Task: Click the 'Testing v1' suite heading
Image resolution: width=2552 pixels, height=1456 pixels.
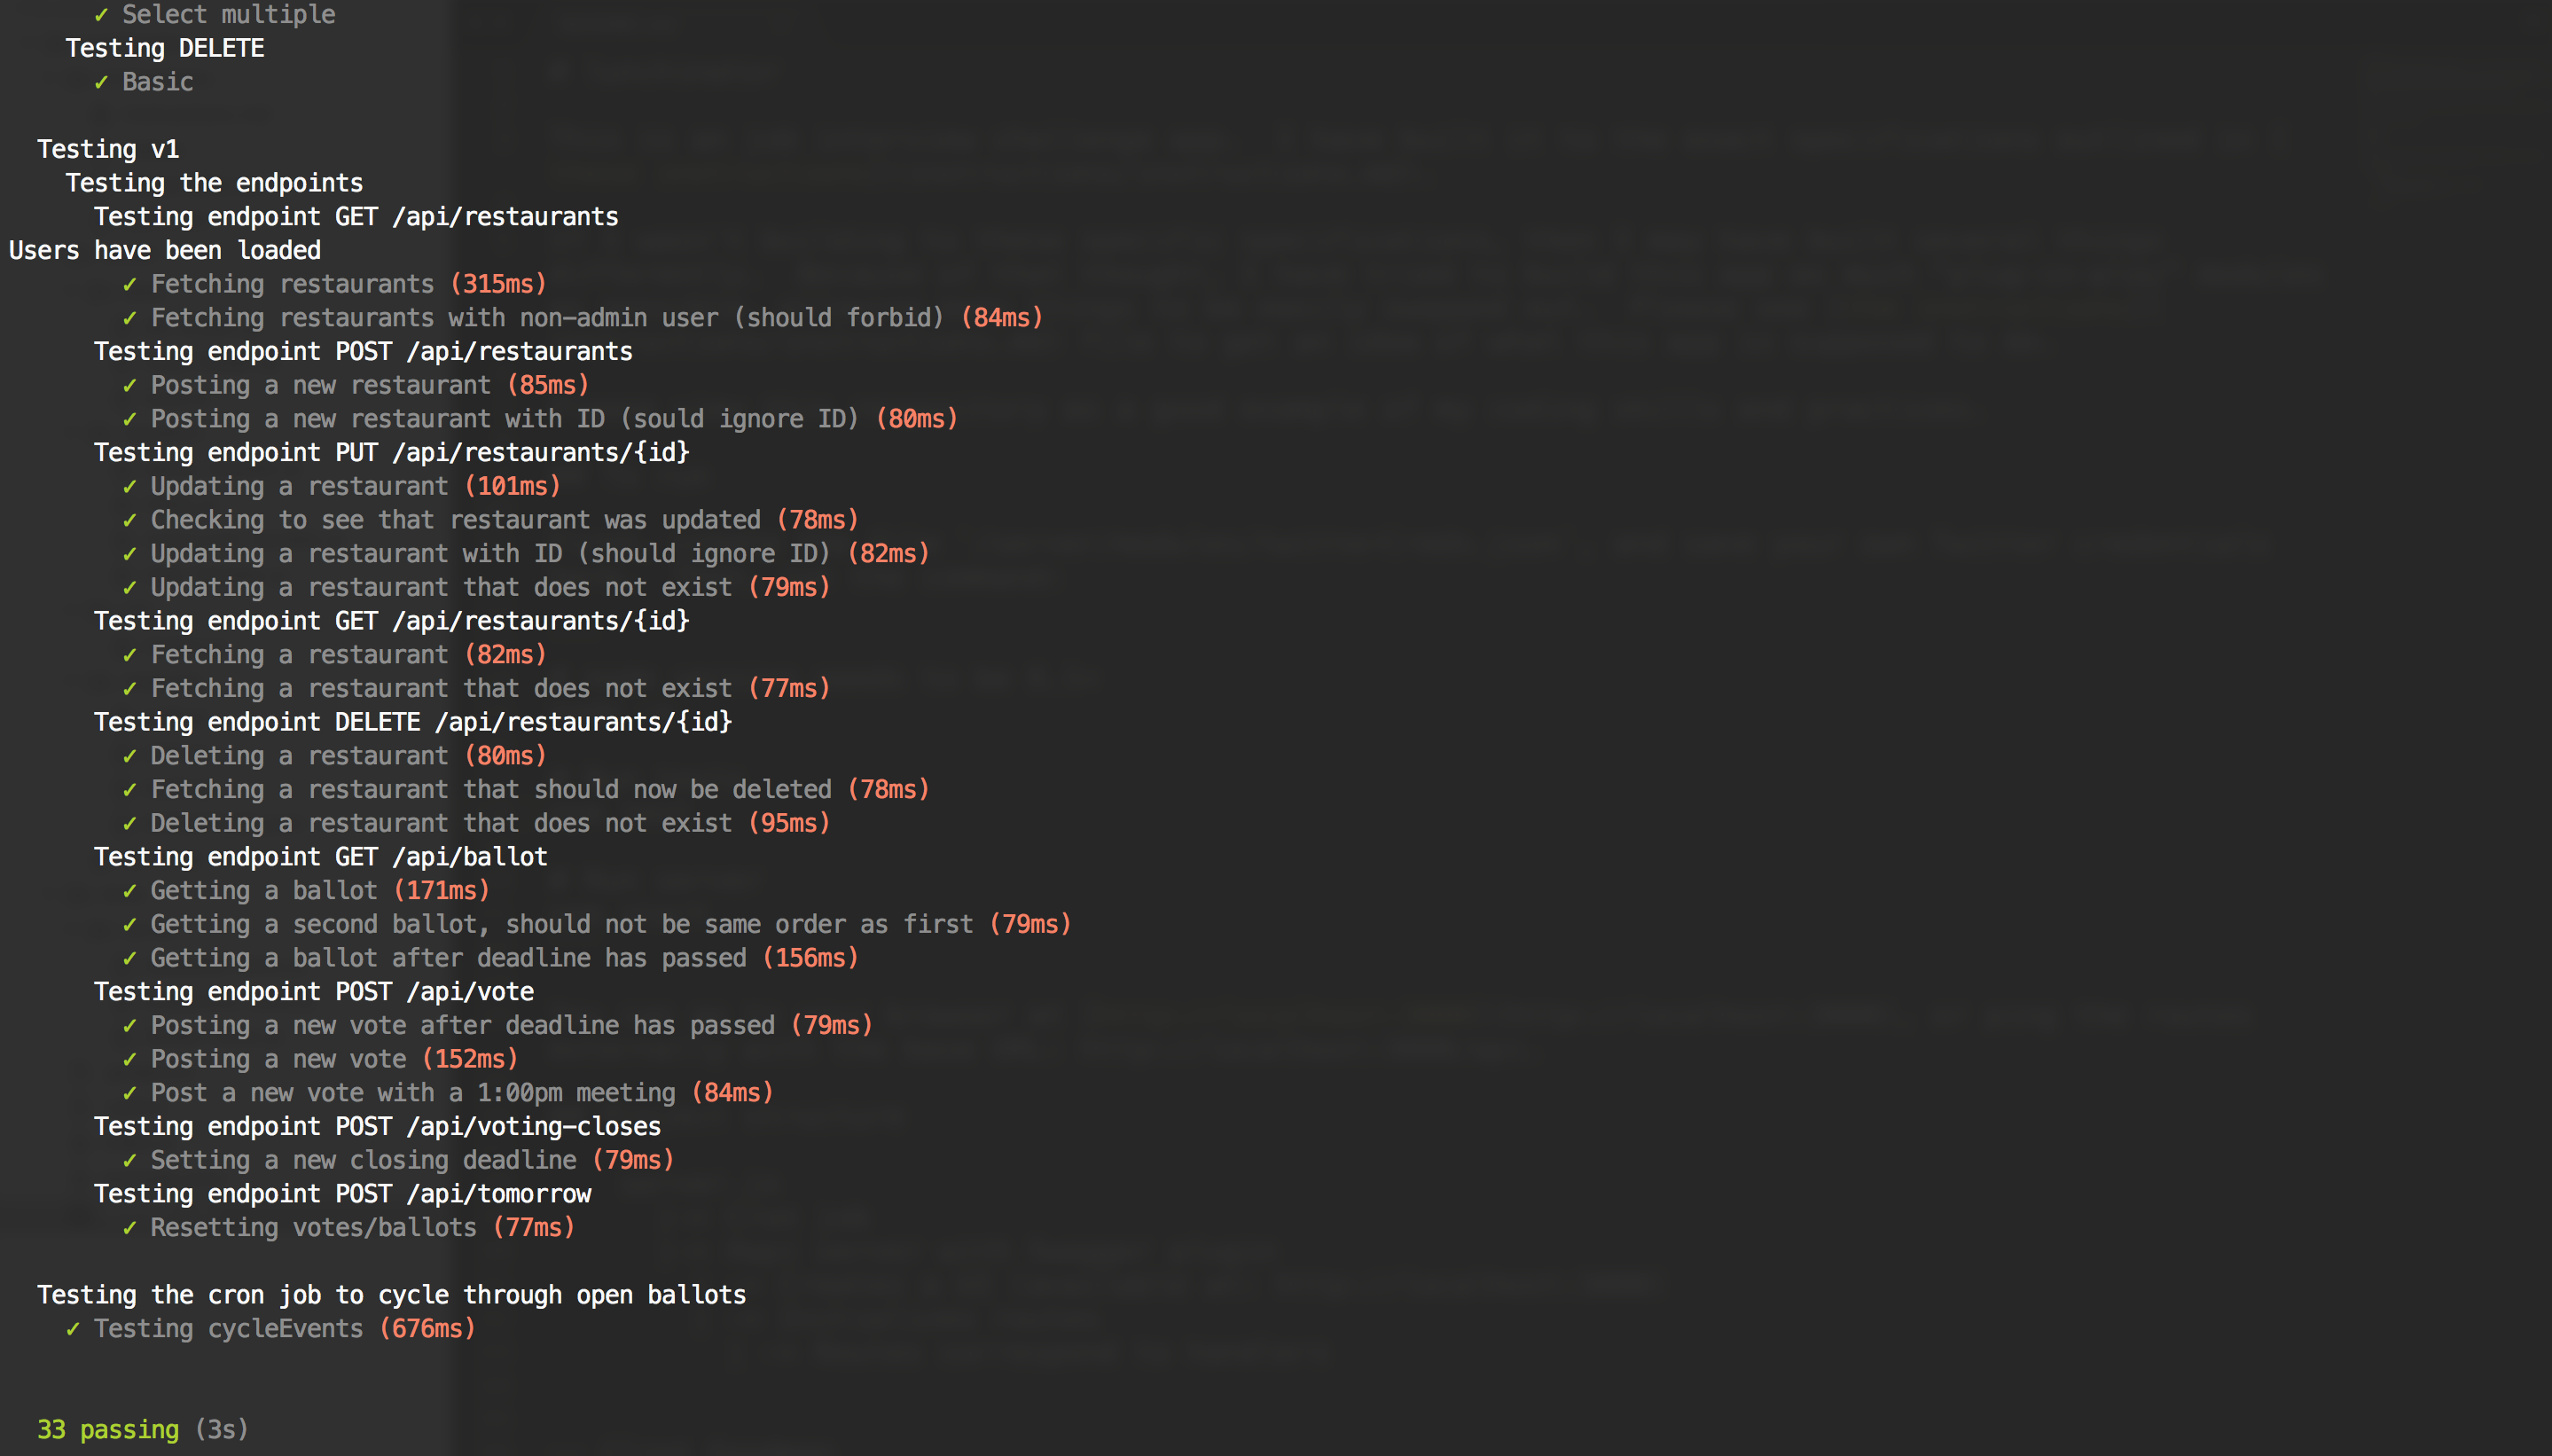Action: (x=108, y=149)
